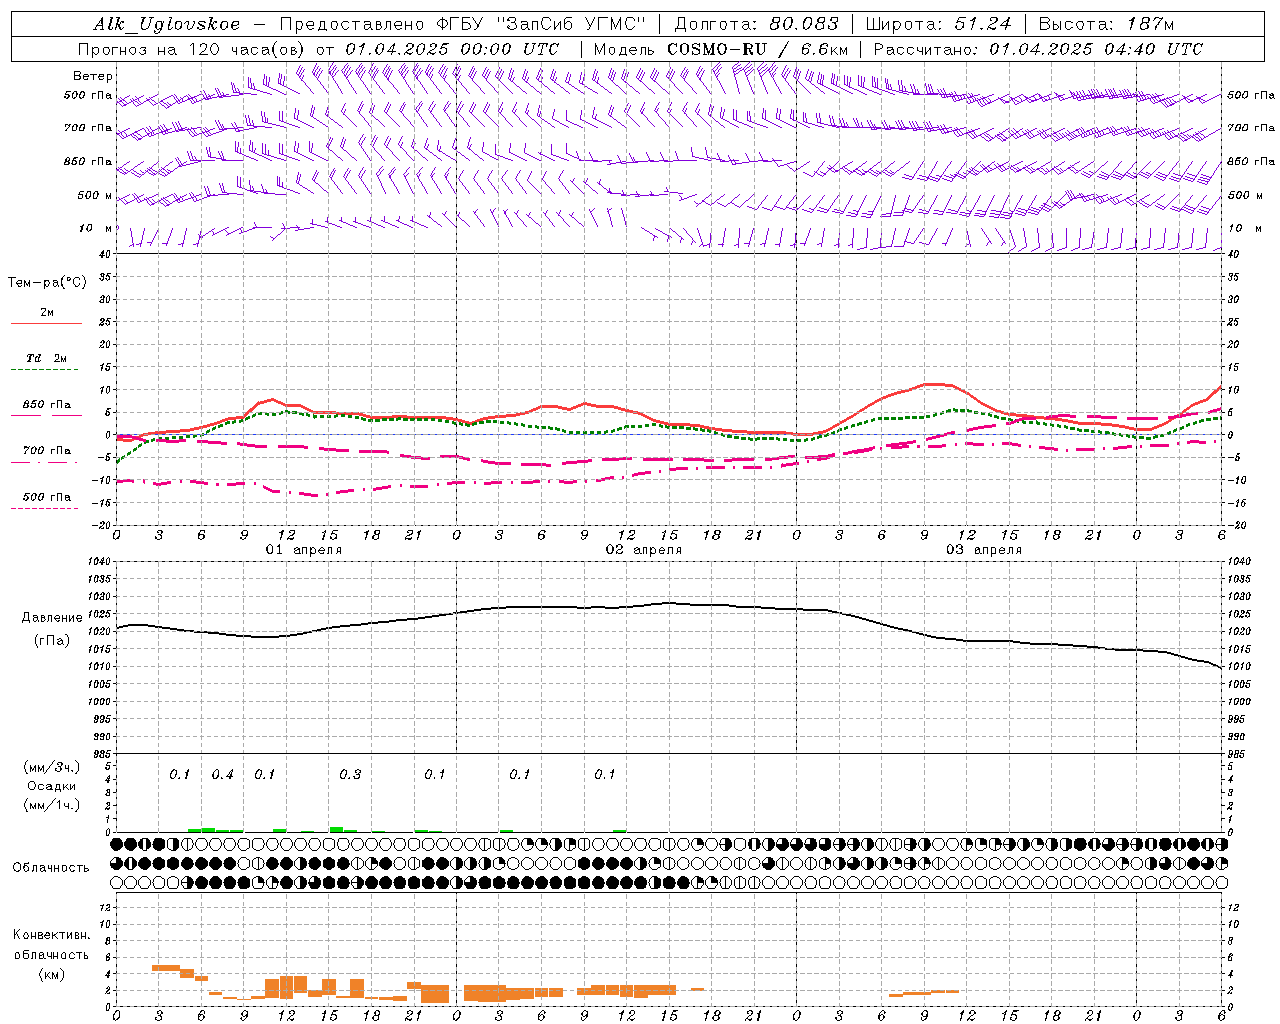Click the Облачность row label
The image size is (1280, 1024).
(51, 868)
